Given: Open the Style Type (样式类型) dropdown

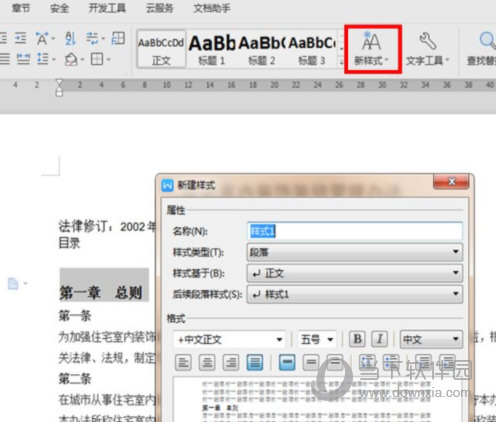Looking at the screenshot, I should coord(355,252).
